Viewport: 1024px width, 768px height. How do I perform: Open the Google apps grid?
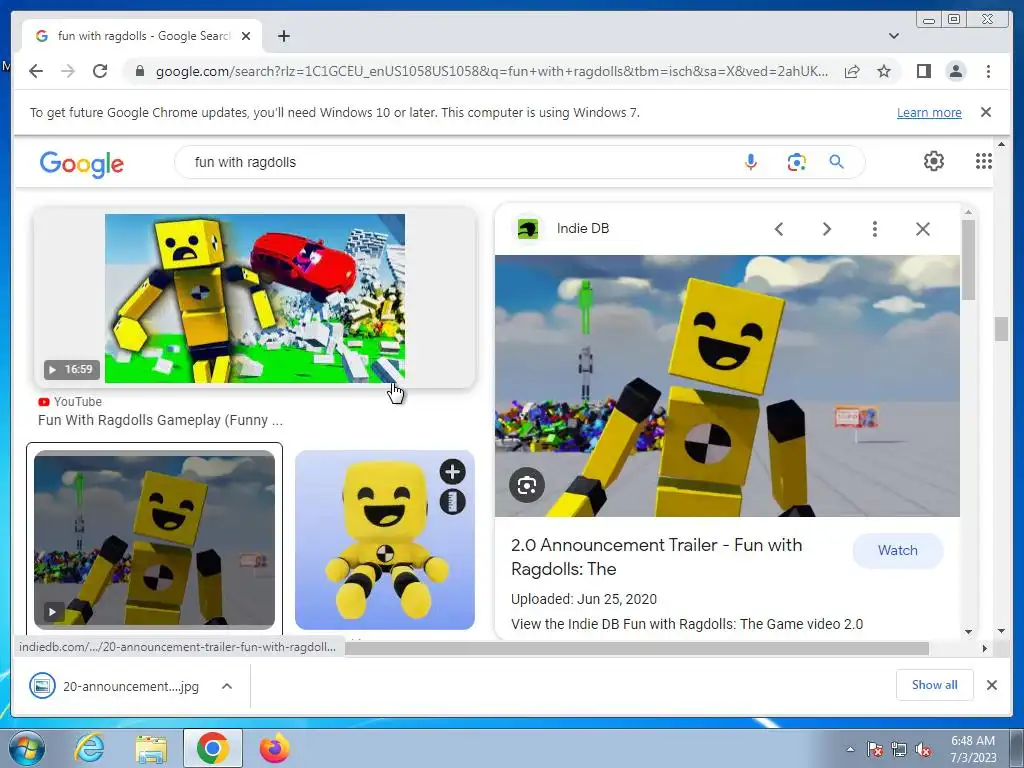coord(984,161)
